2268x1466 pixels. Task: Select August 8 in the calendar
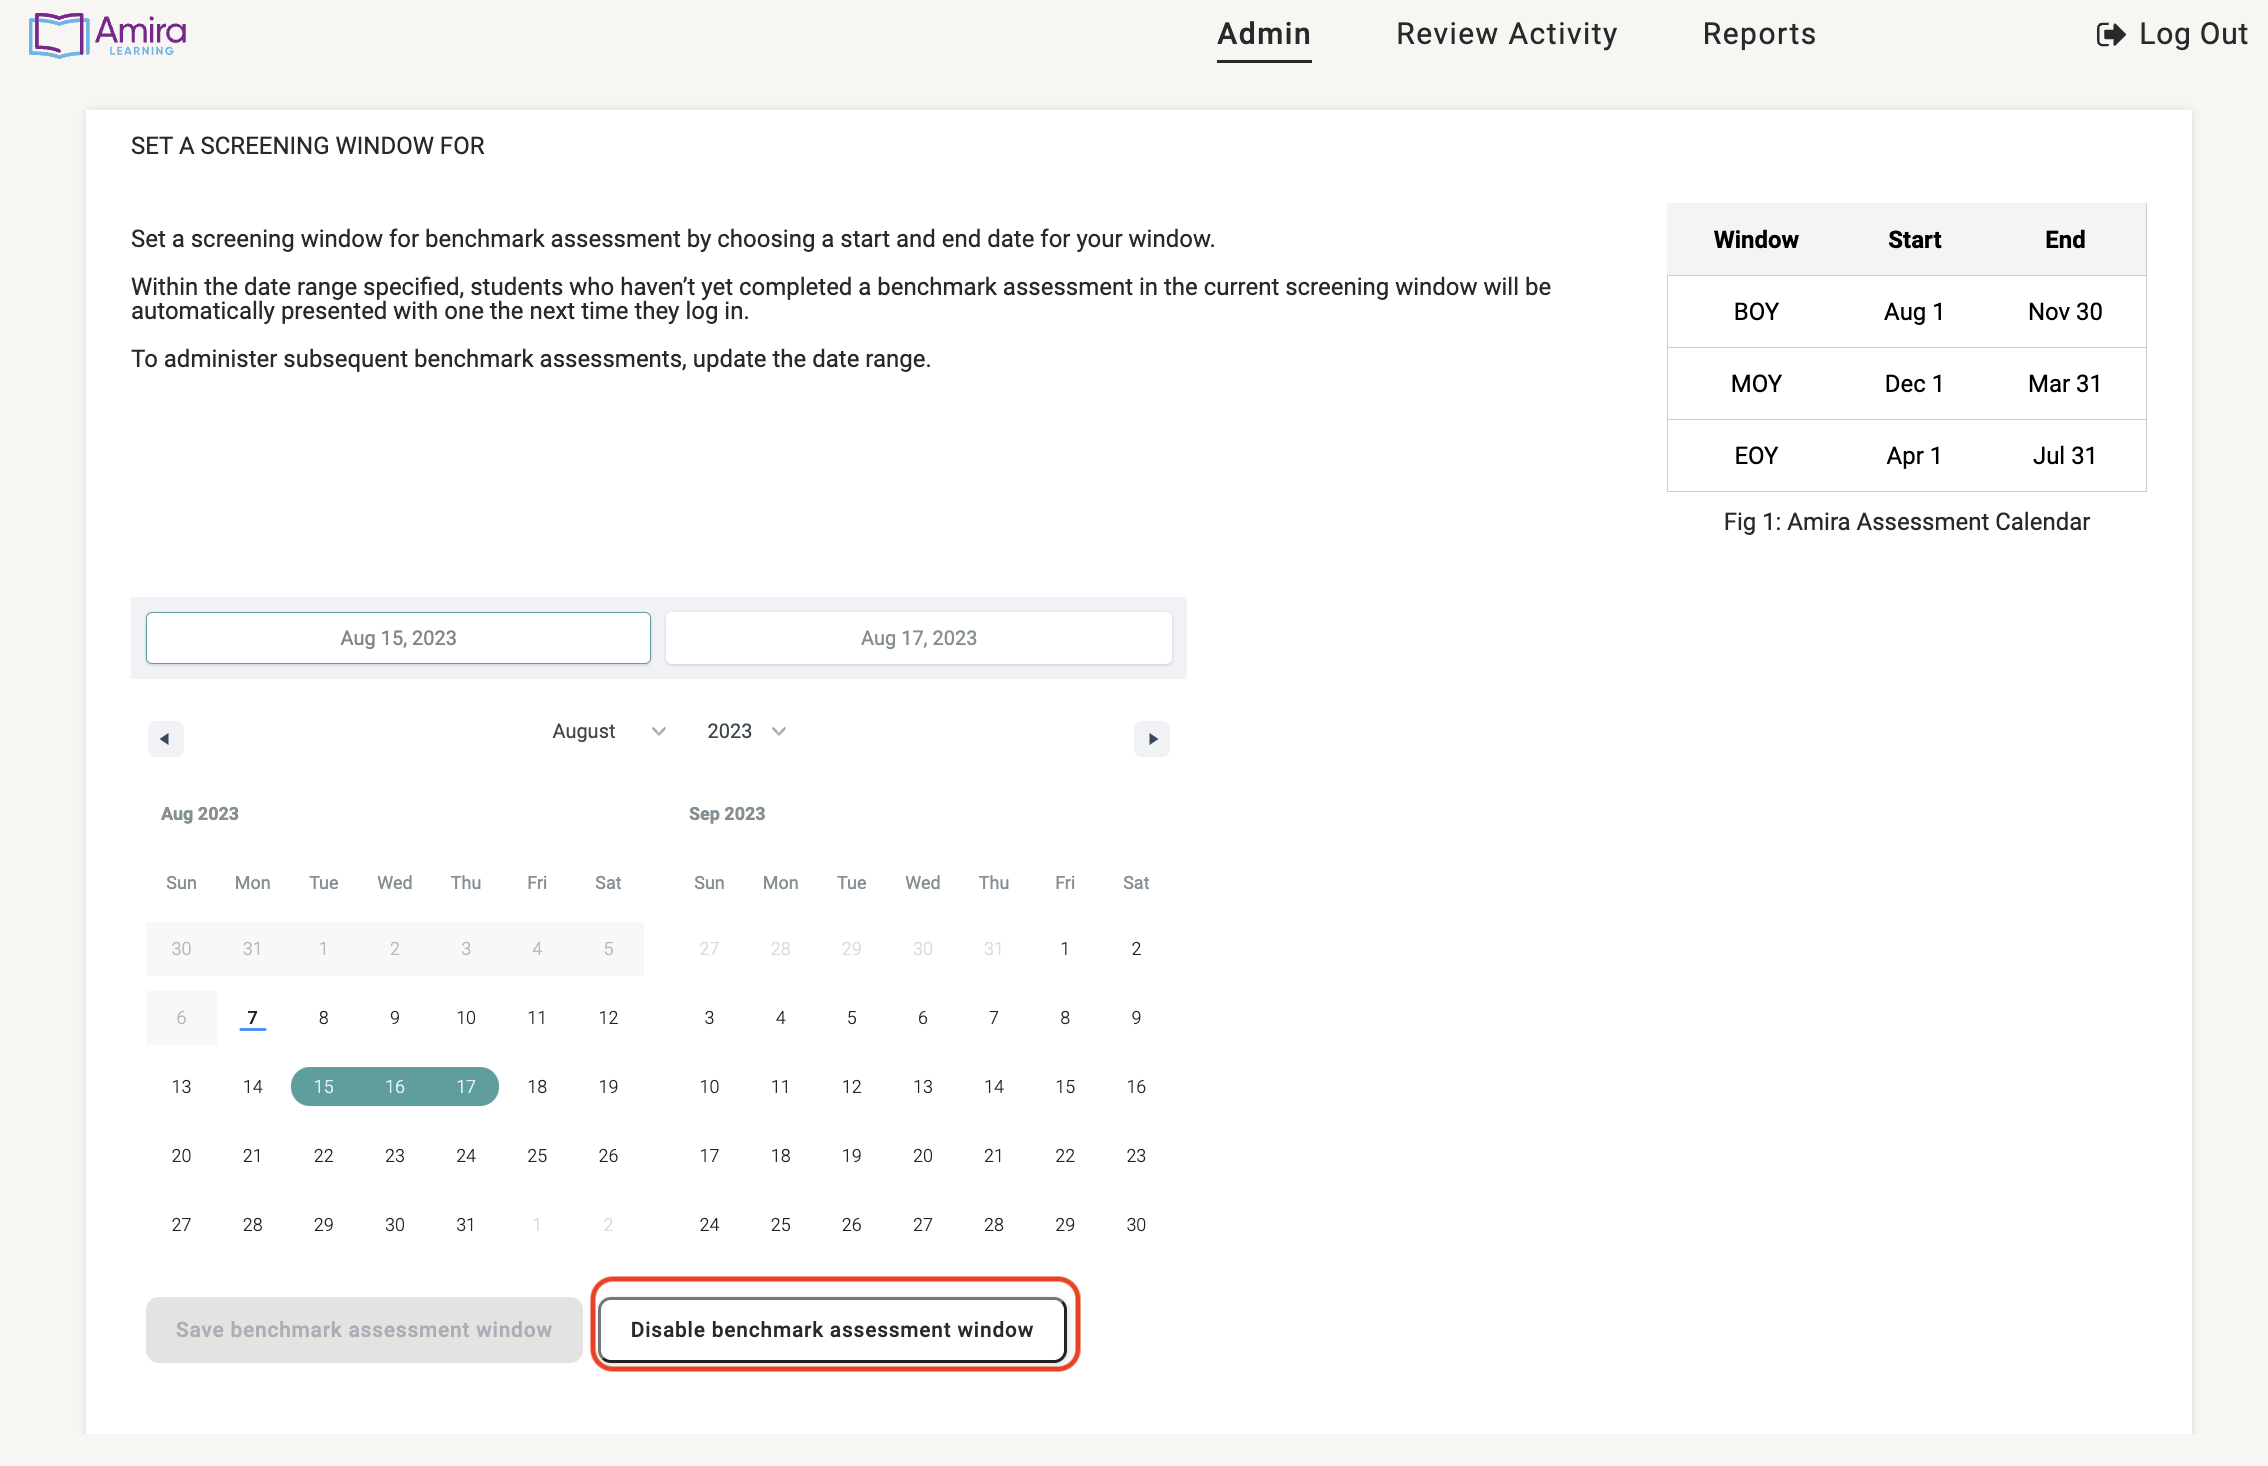coord(324,1018)
